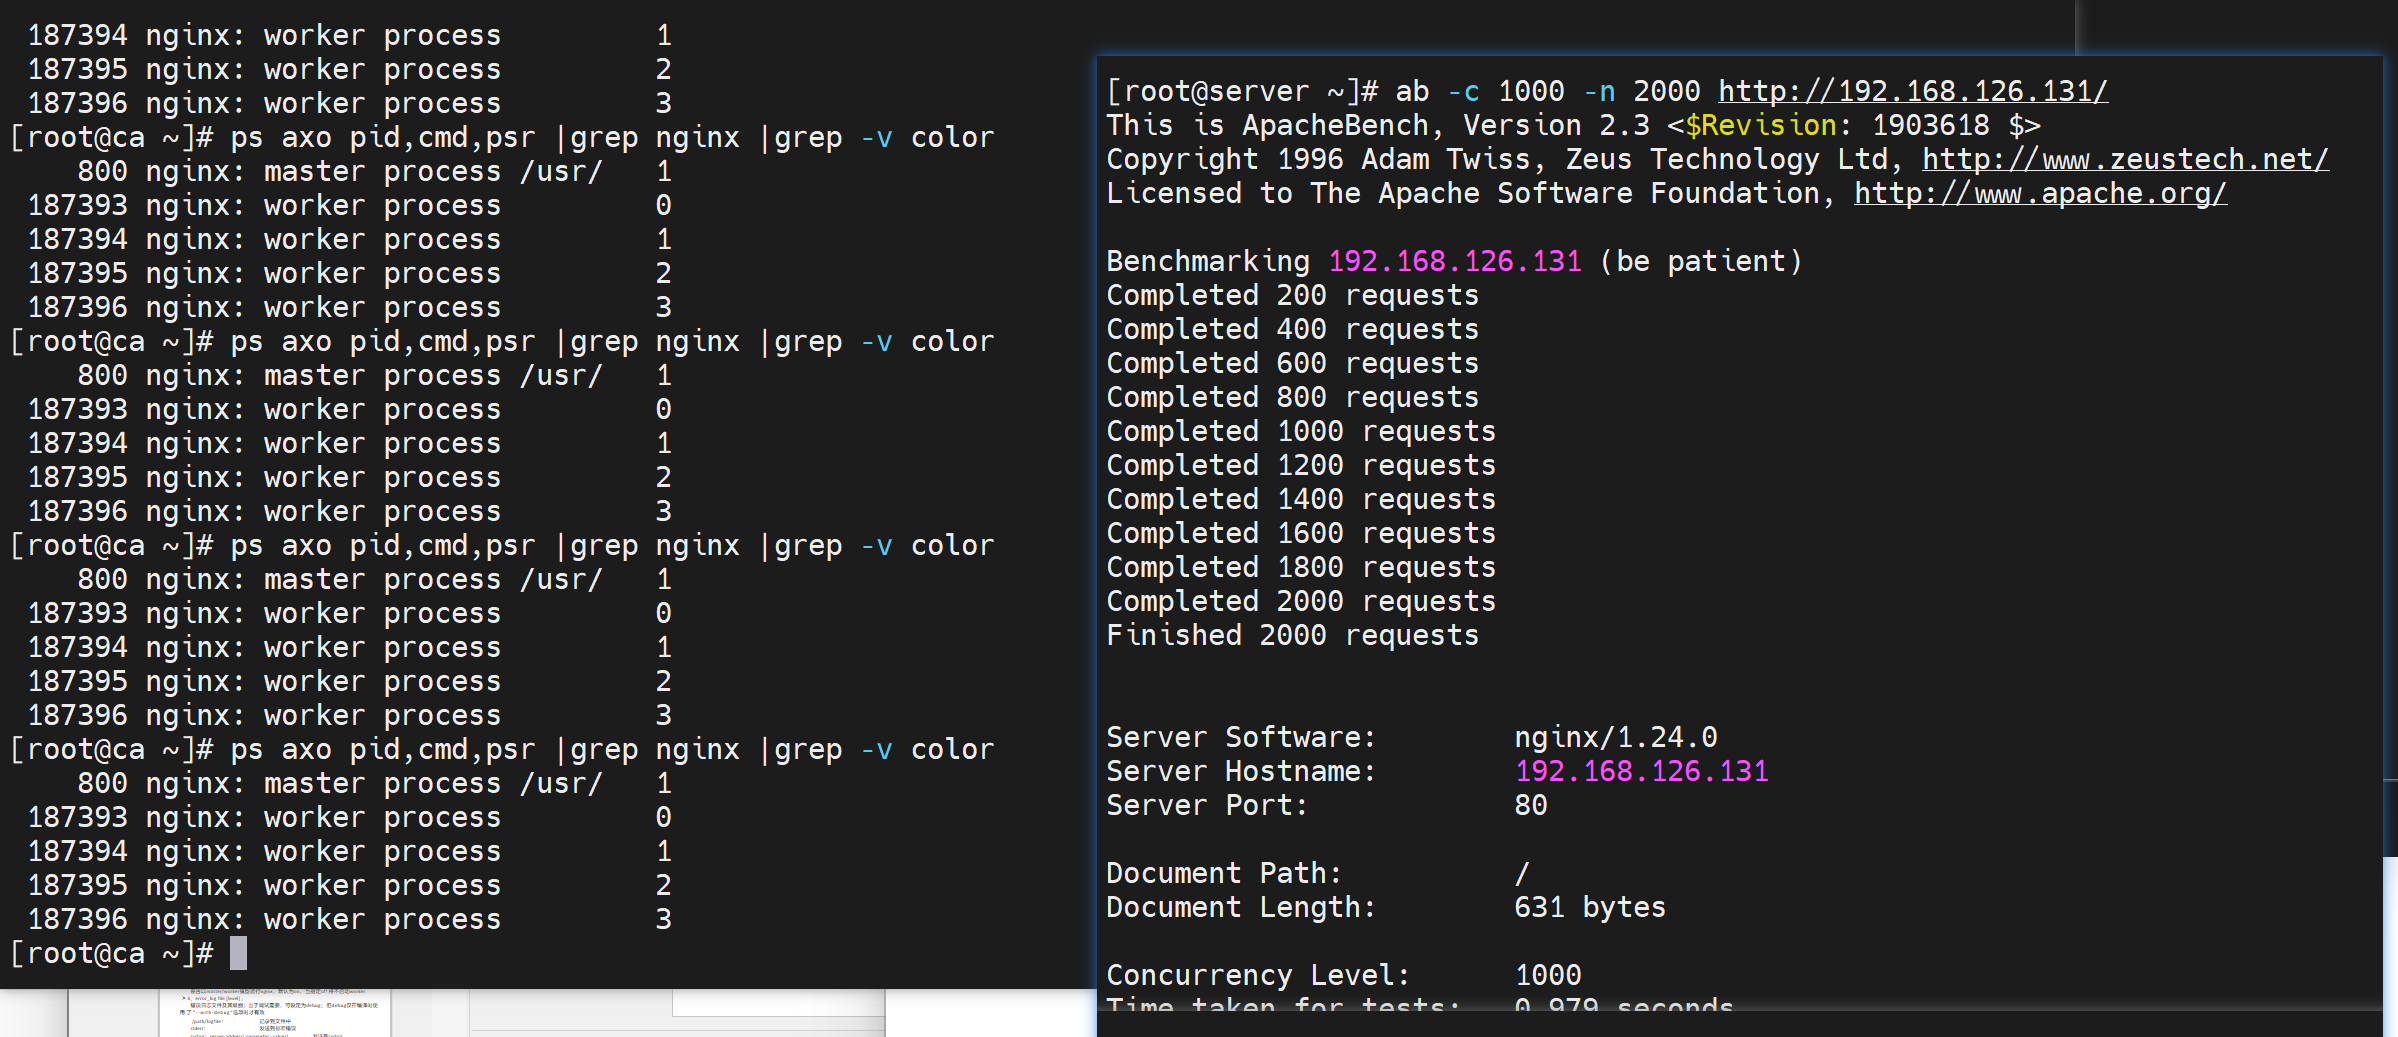Image resolution: width=2398 pixels, height=1037 pixels.
Task: Click the blinking cursor at empty root@ca prompt
Action: point(238,953)
